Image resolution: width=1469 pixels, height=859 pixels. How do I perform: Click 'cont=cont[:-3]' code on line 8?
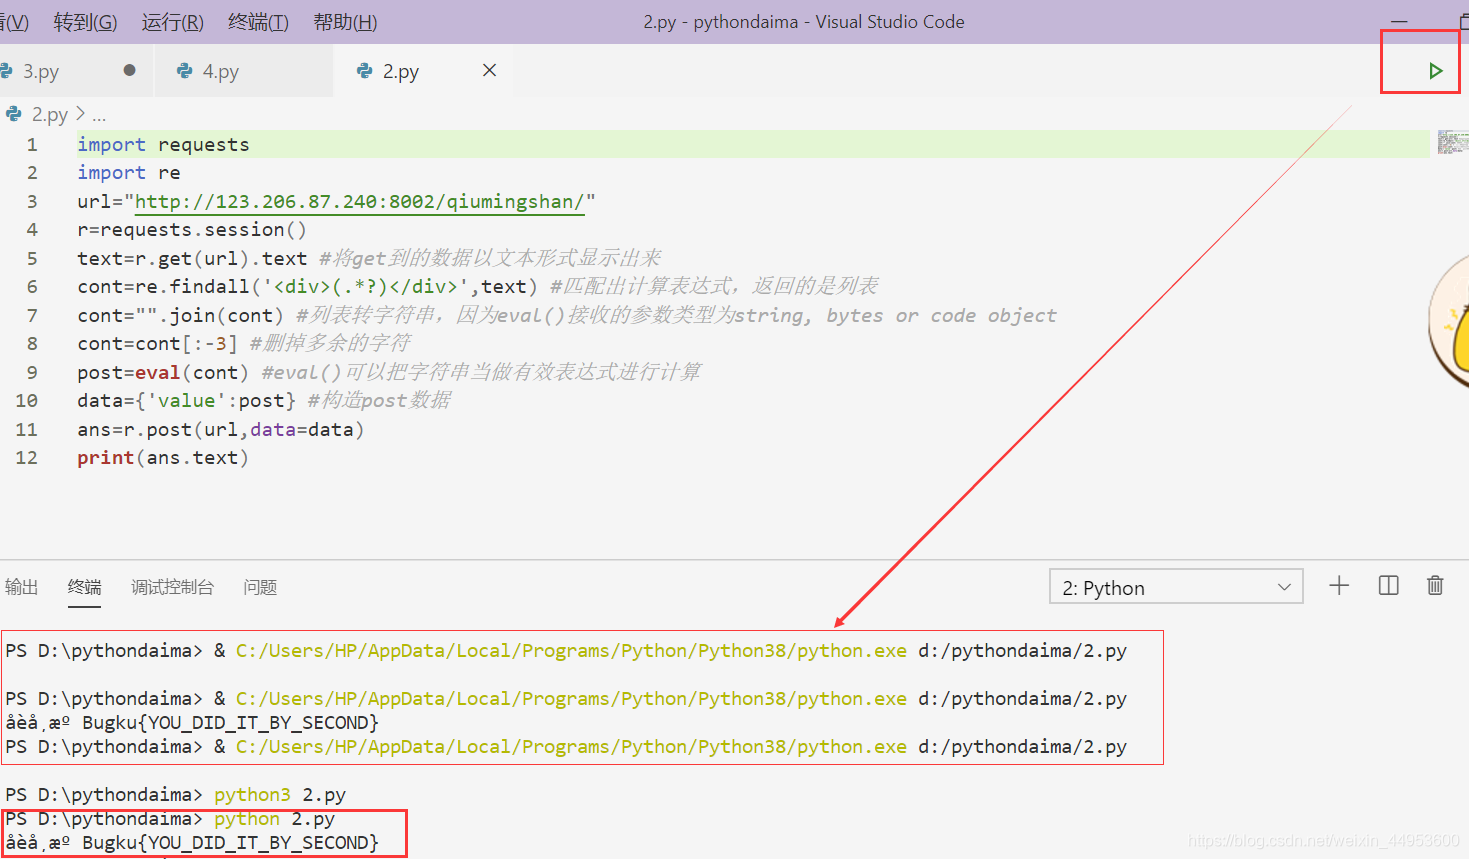[158, 344]
